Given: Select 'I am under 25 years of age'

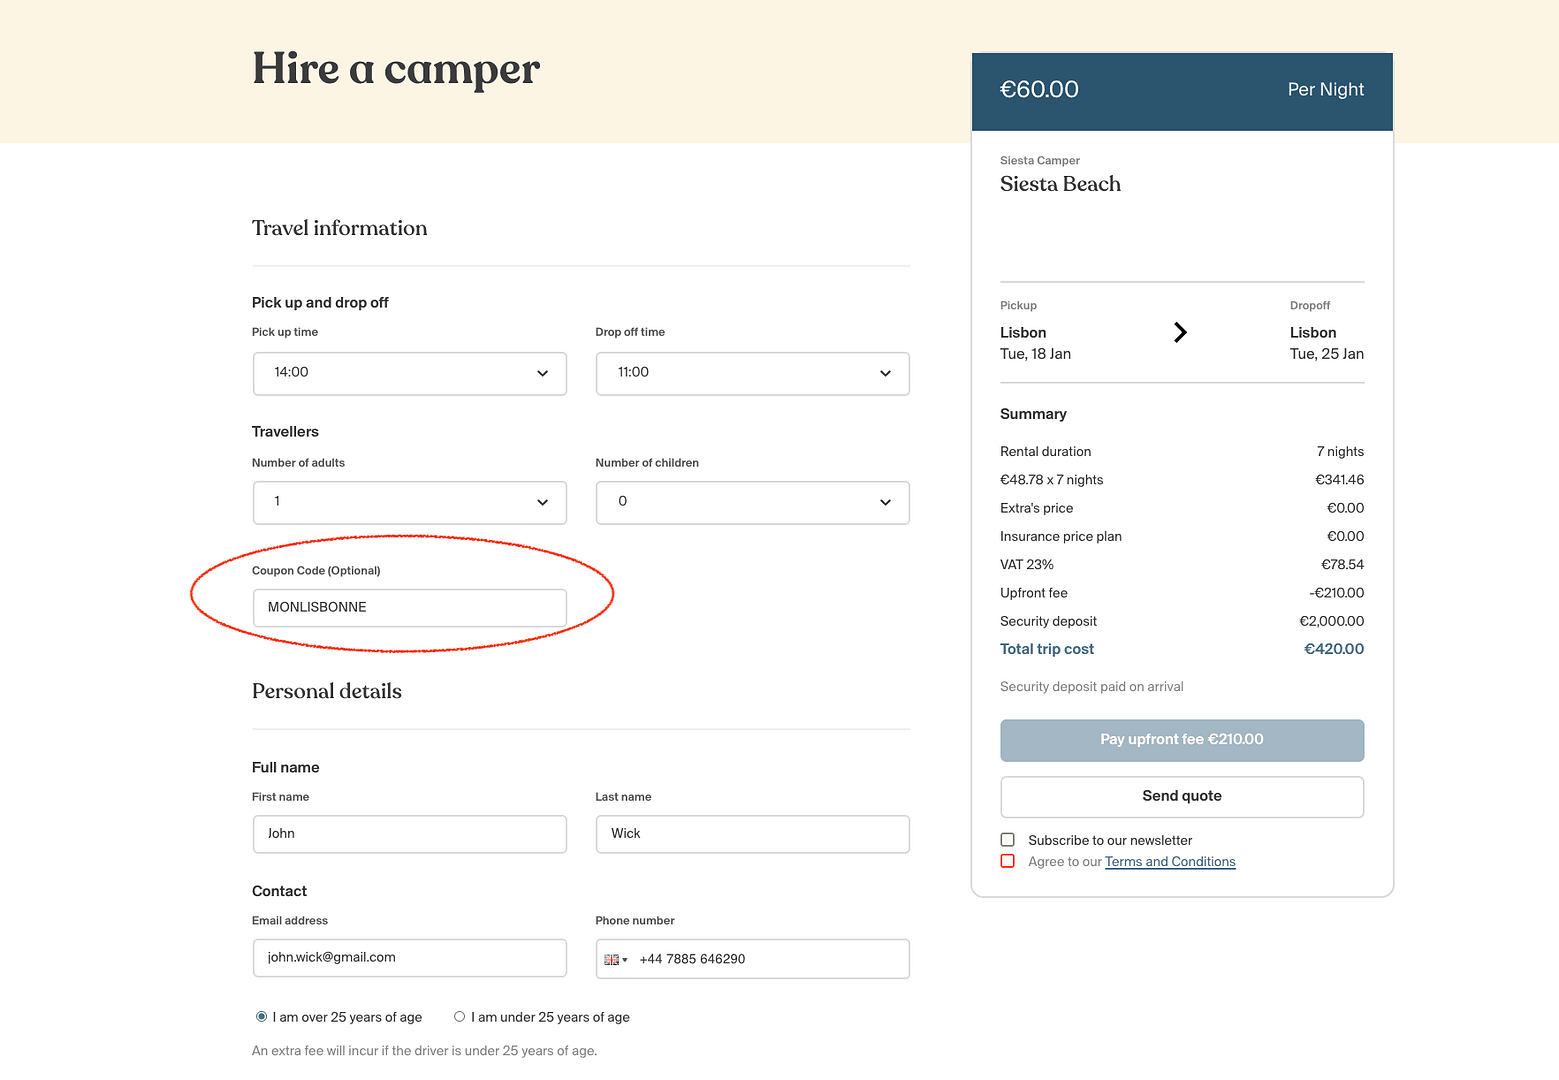Looking at the screenshot, I should [460, 1017].
